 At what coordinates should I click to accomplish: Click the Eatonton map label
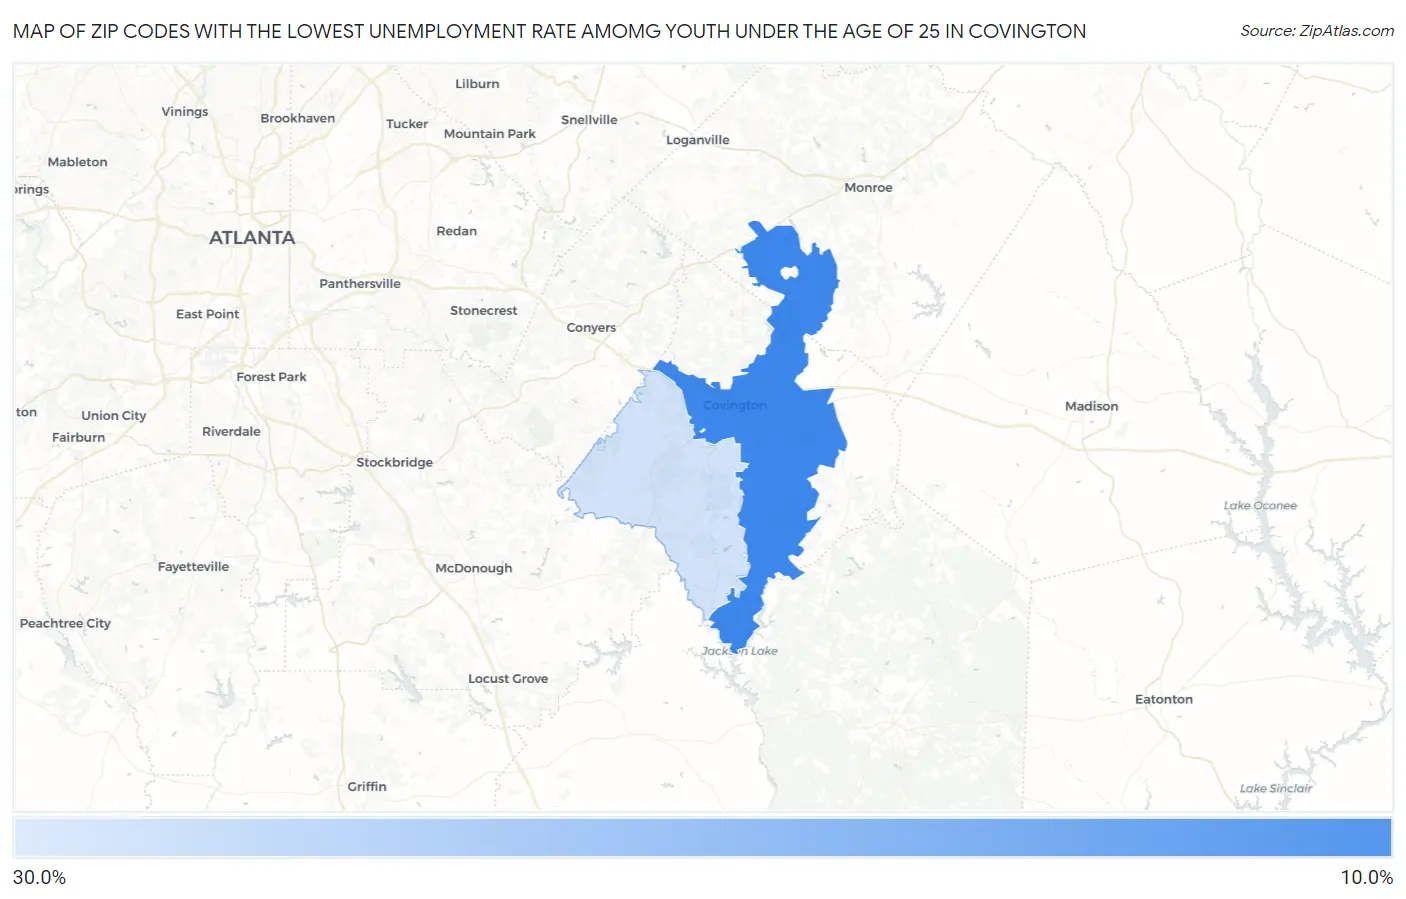coord(1164,700)
